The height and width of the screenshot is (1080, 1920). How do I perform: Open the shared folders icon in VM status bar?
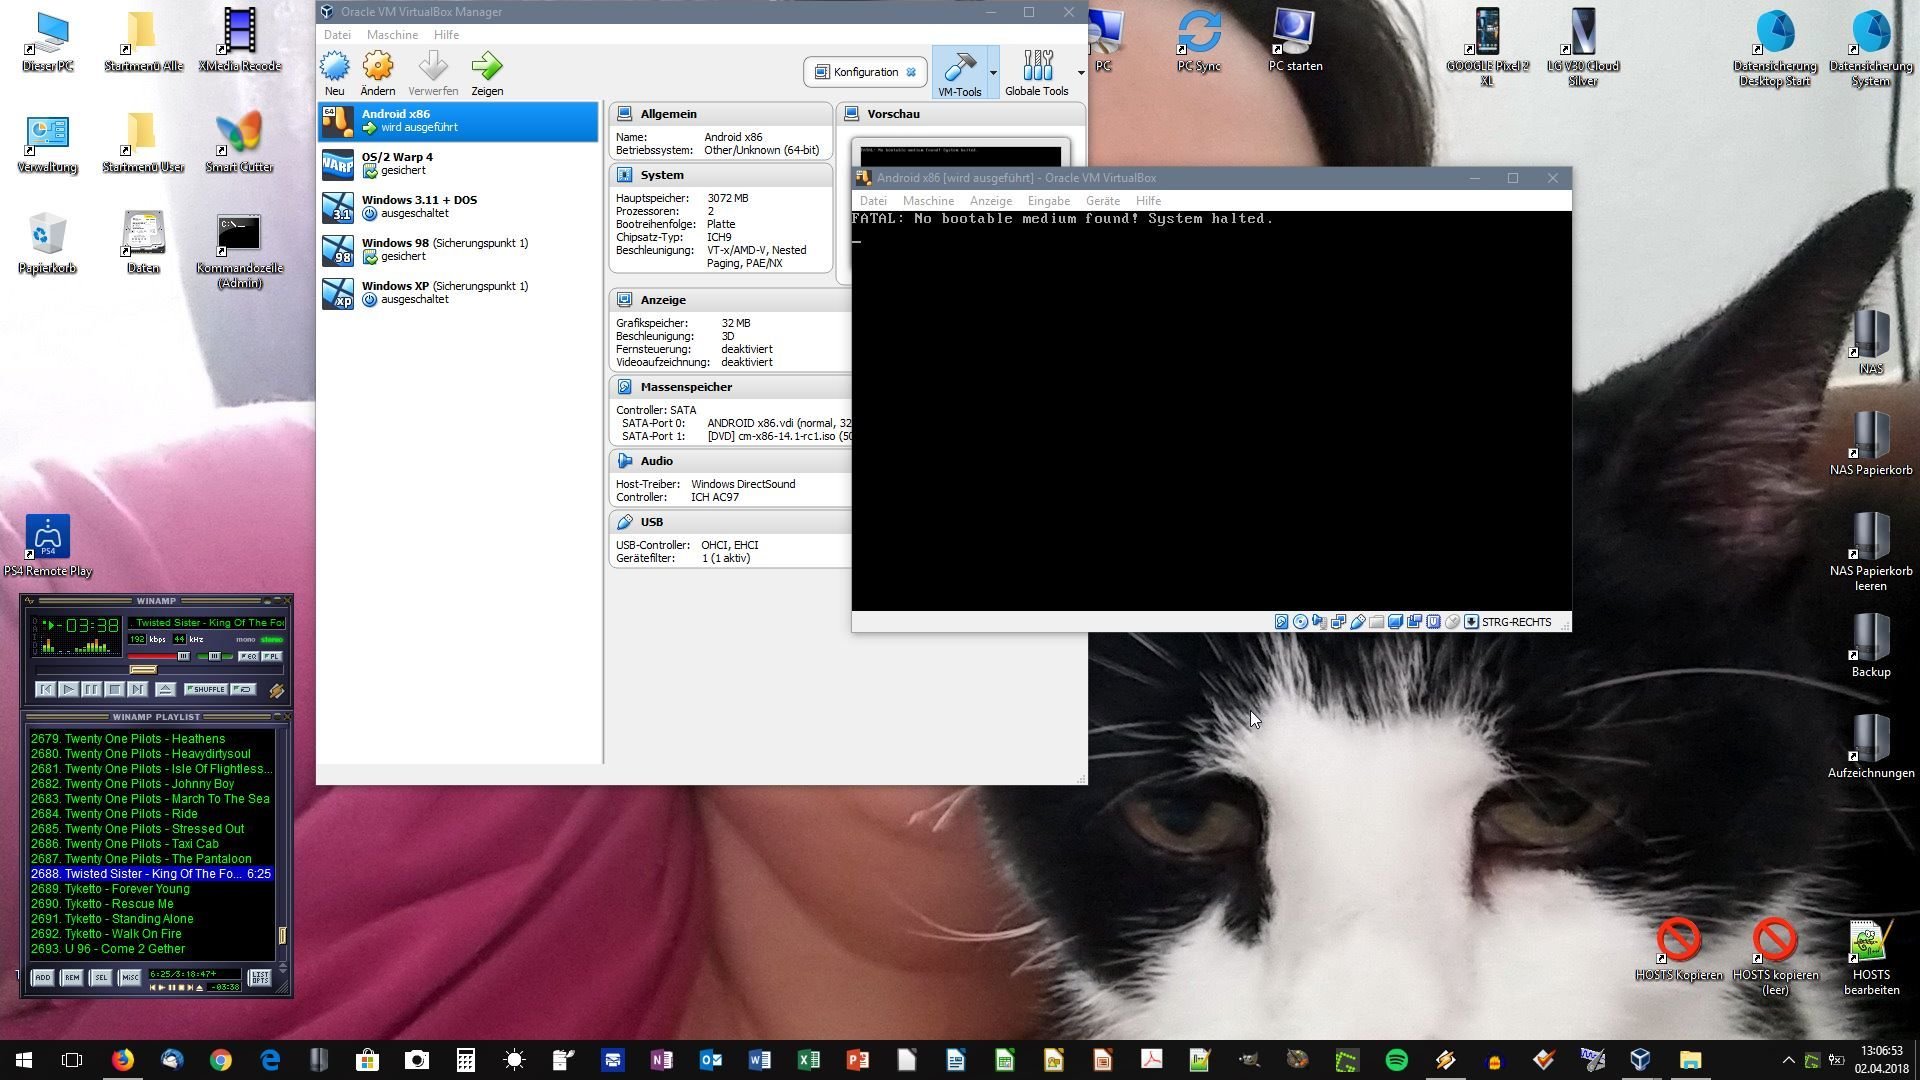1376,622
